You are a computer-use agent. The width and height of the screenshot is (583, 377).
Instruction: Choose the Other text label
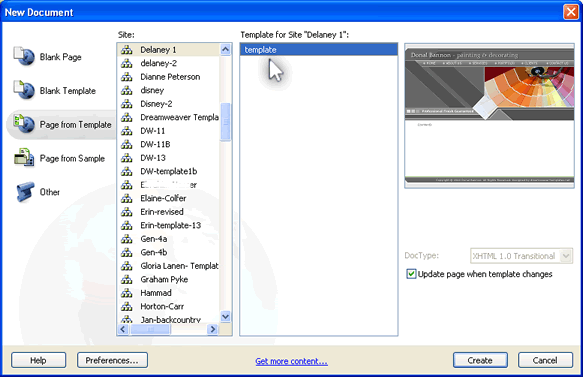pos(50,192)
